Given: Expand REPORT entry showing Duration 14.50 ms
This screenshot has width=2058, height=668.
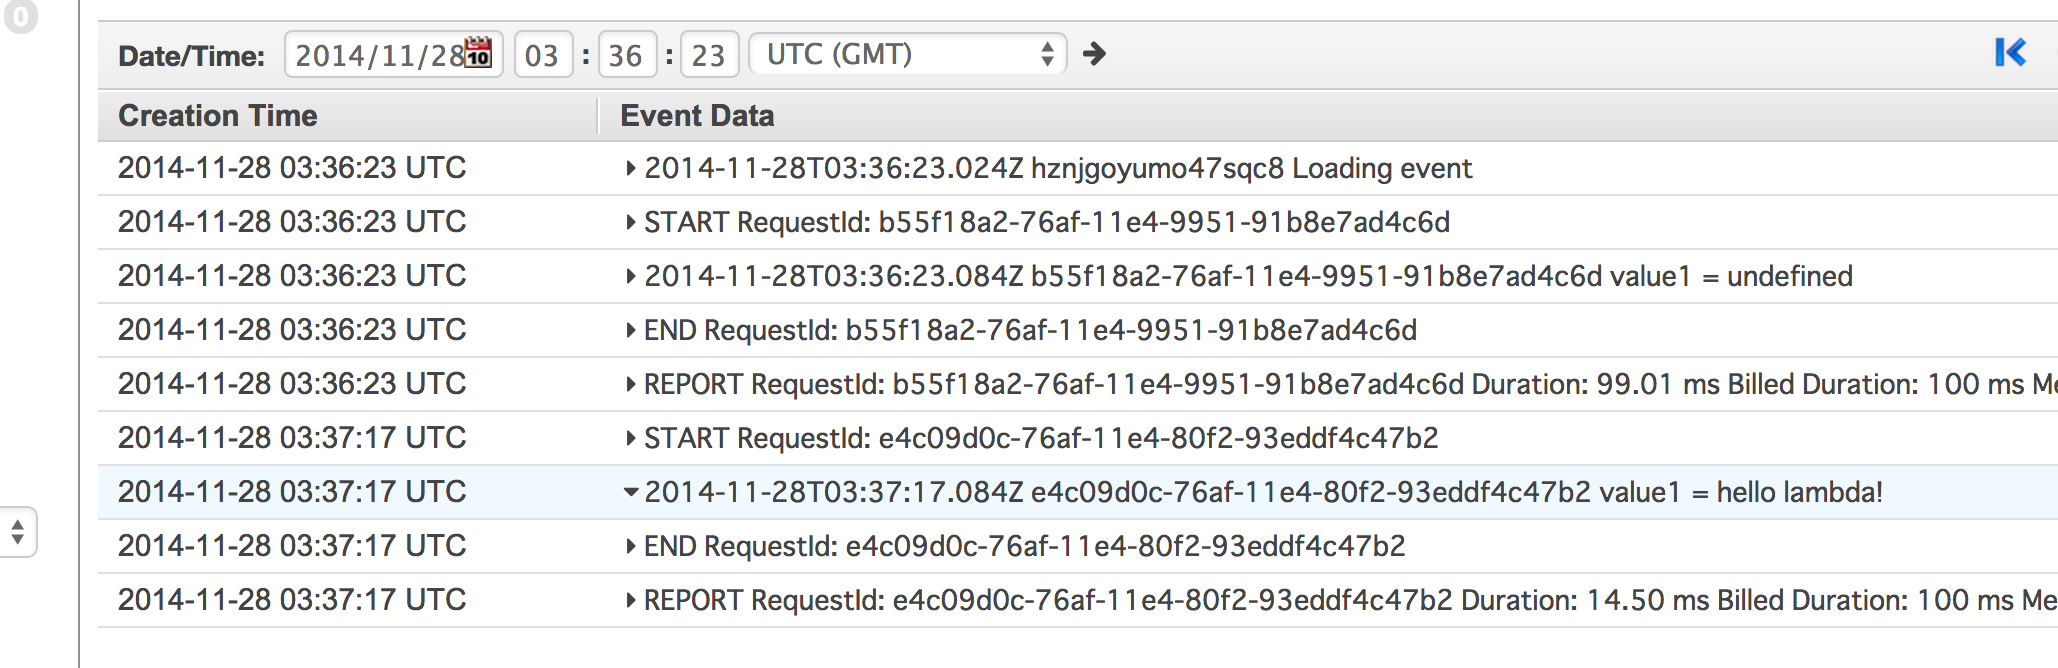Looking at the screenshot, I should [x=631, y=600].
